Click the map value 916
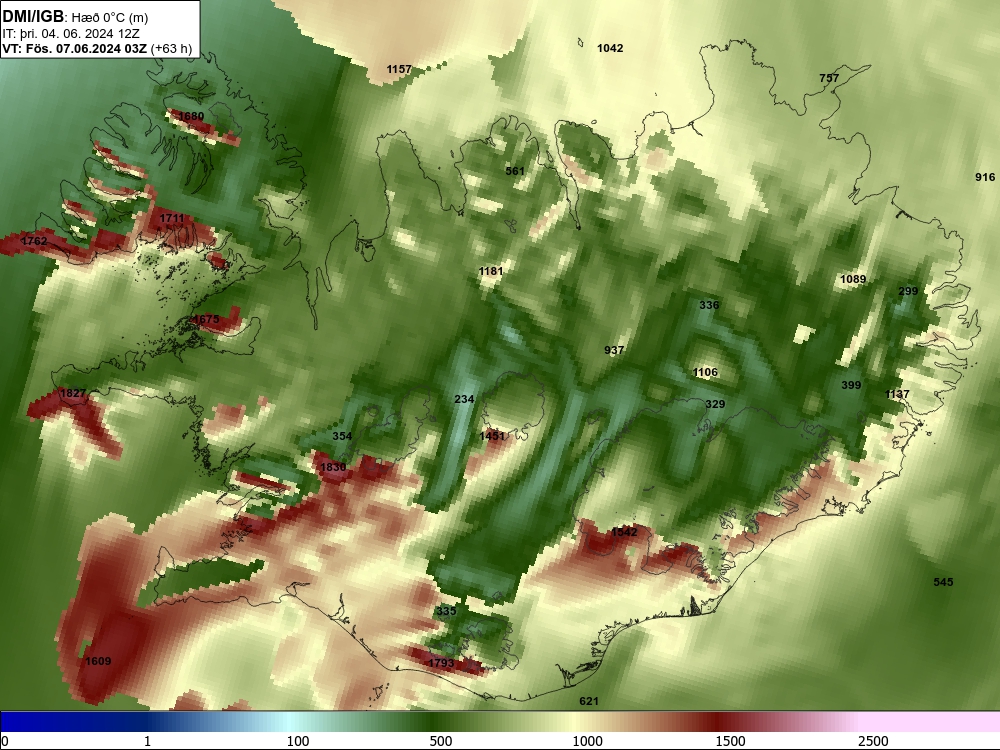The width and height of the screenshot is (1000, 750). [985, 177]
